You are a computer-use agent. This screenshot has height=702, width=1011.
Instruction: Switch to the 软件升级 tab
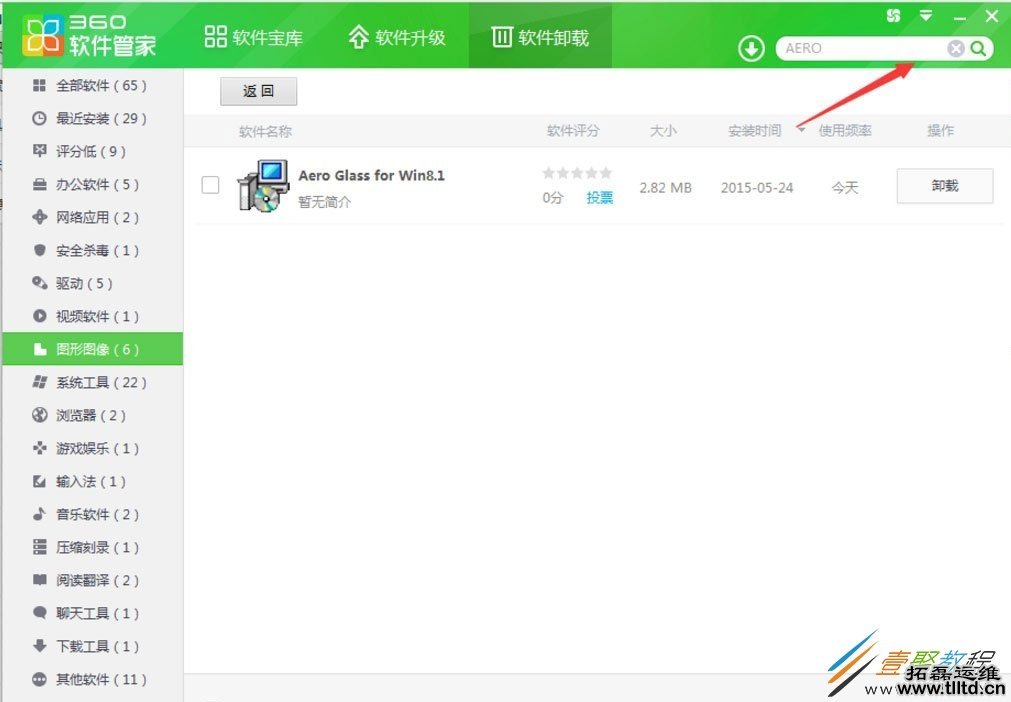click(x=397, y=35)
